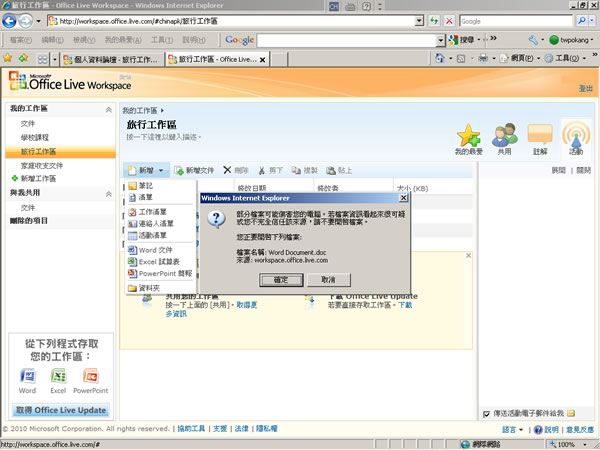Click the 協助工具 footer link
The height and width of the screenshot is (450, 600).
191,429
